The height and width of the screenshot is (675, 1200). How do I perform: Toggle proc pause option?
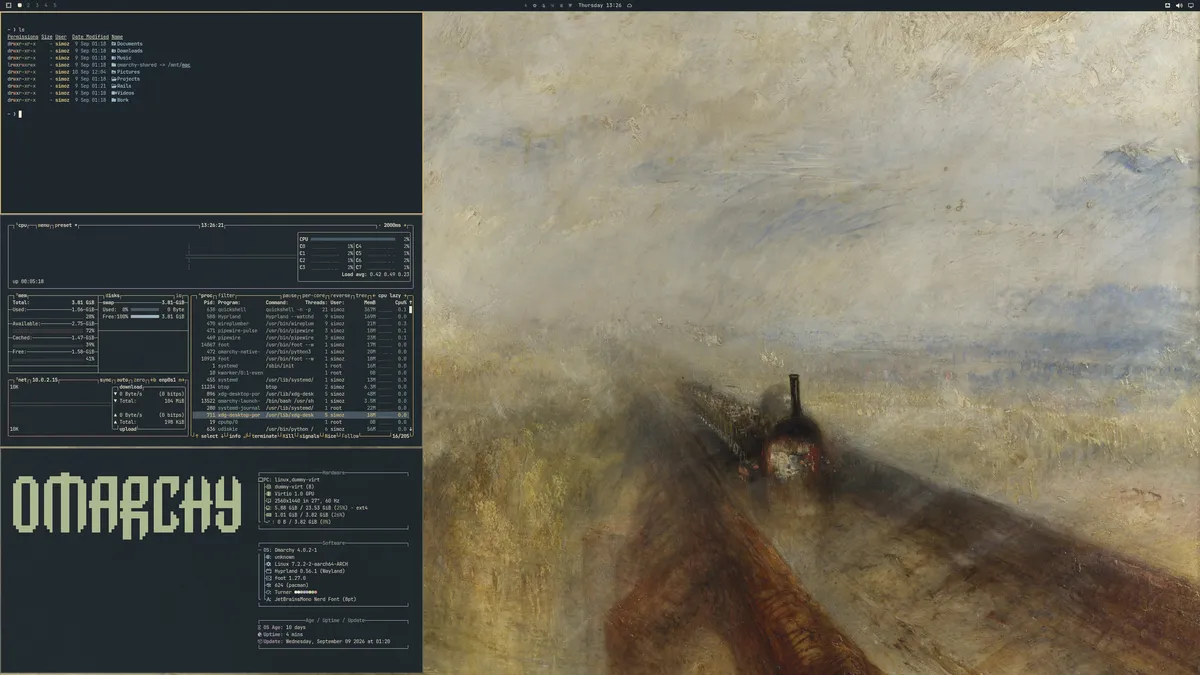click(290, 295)
